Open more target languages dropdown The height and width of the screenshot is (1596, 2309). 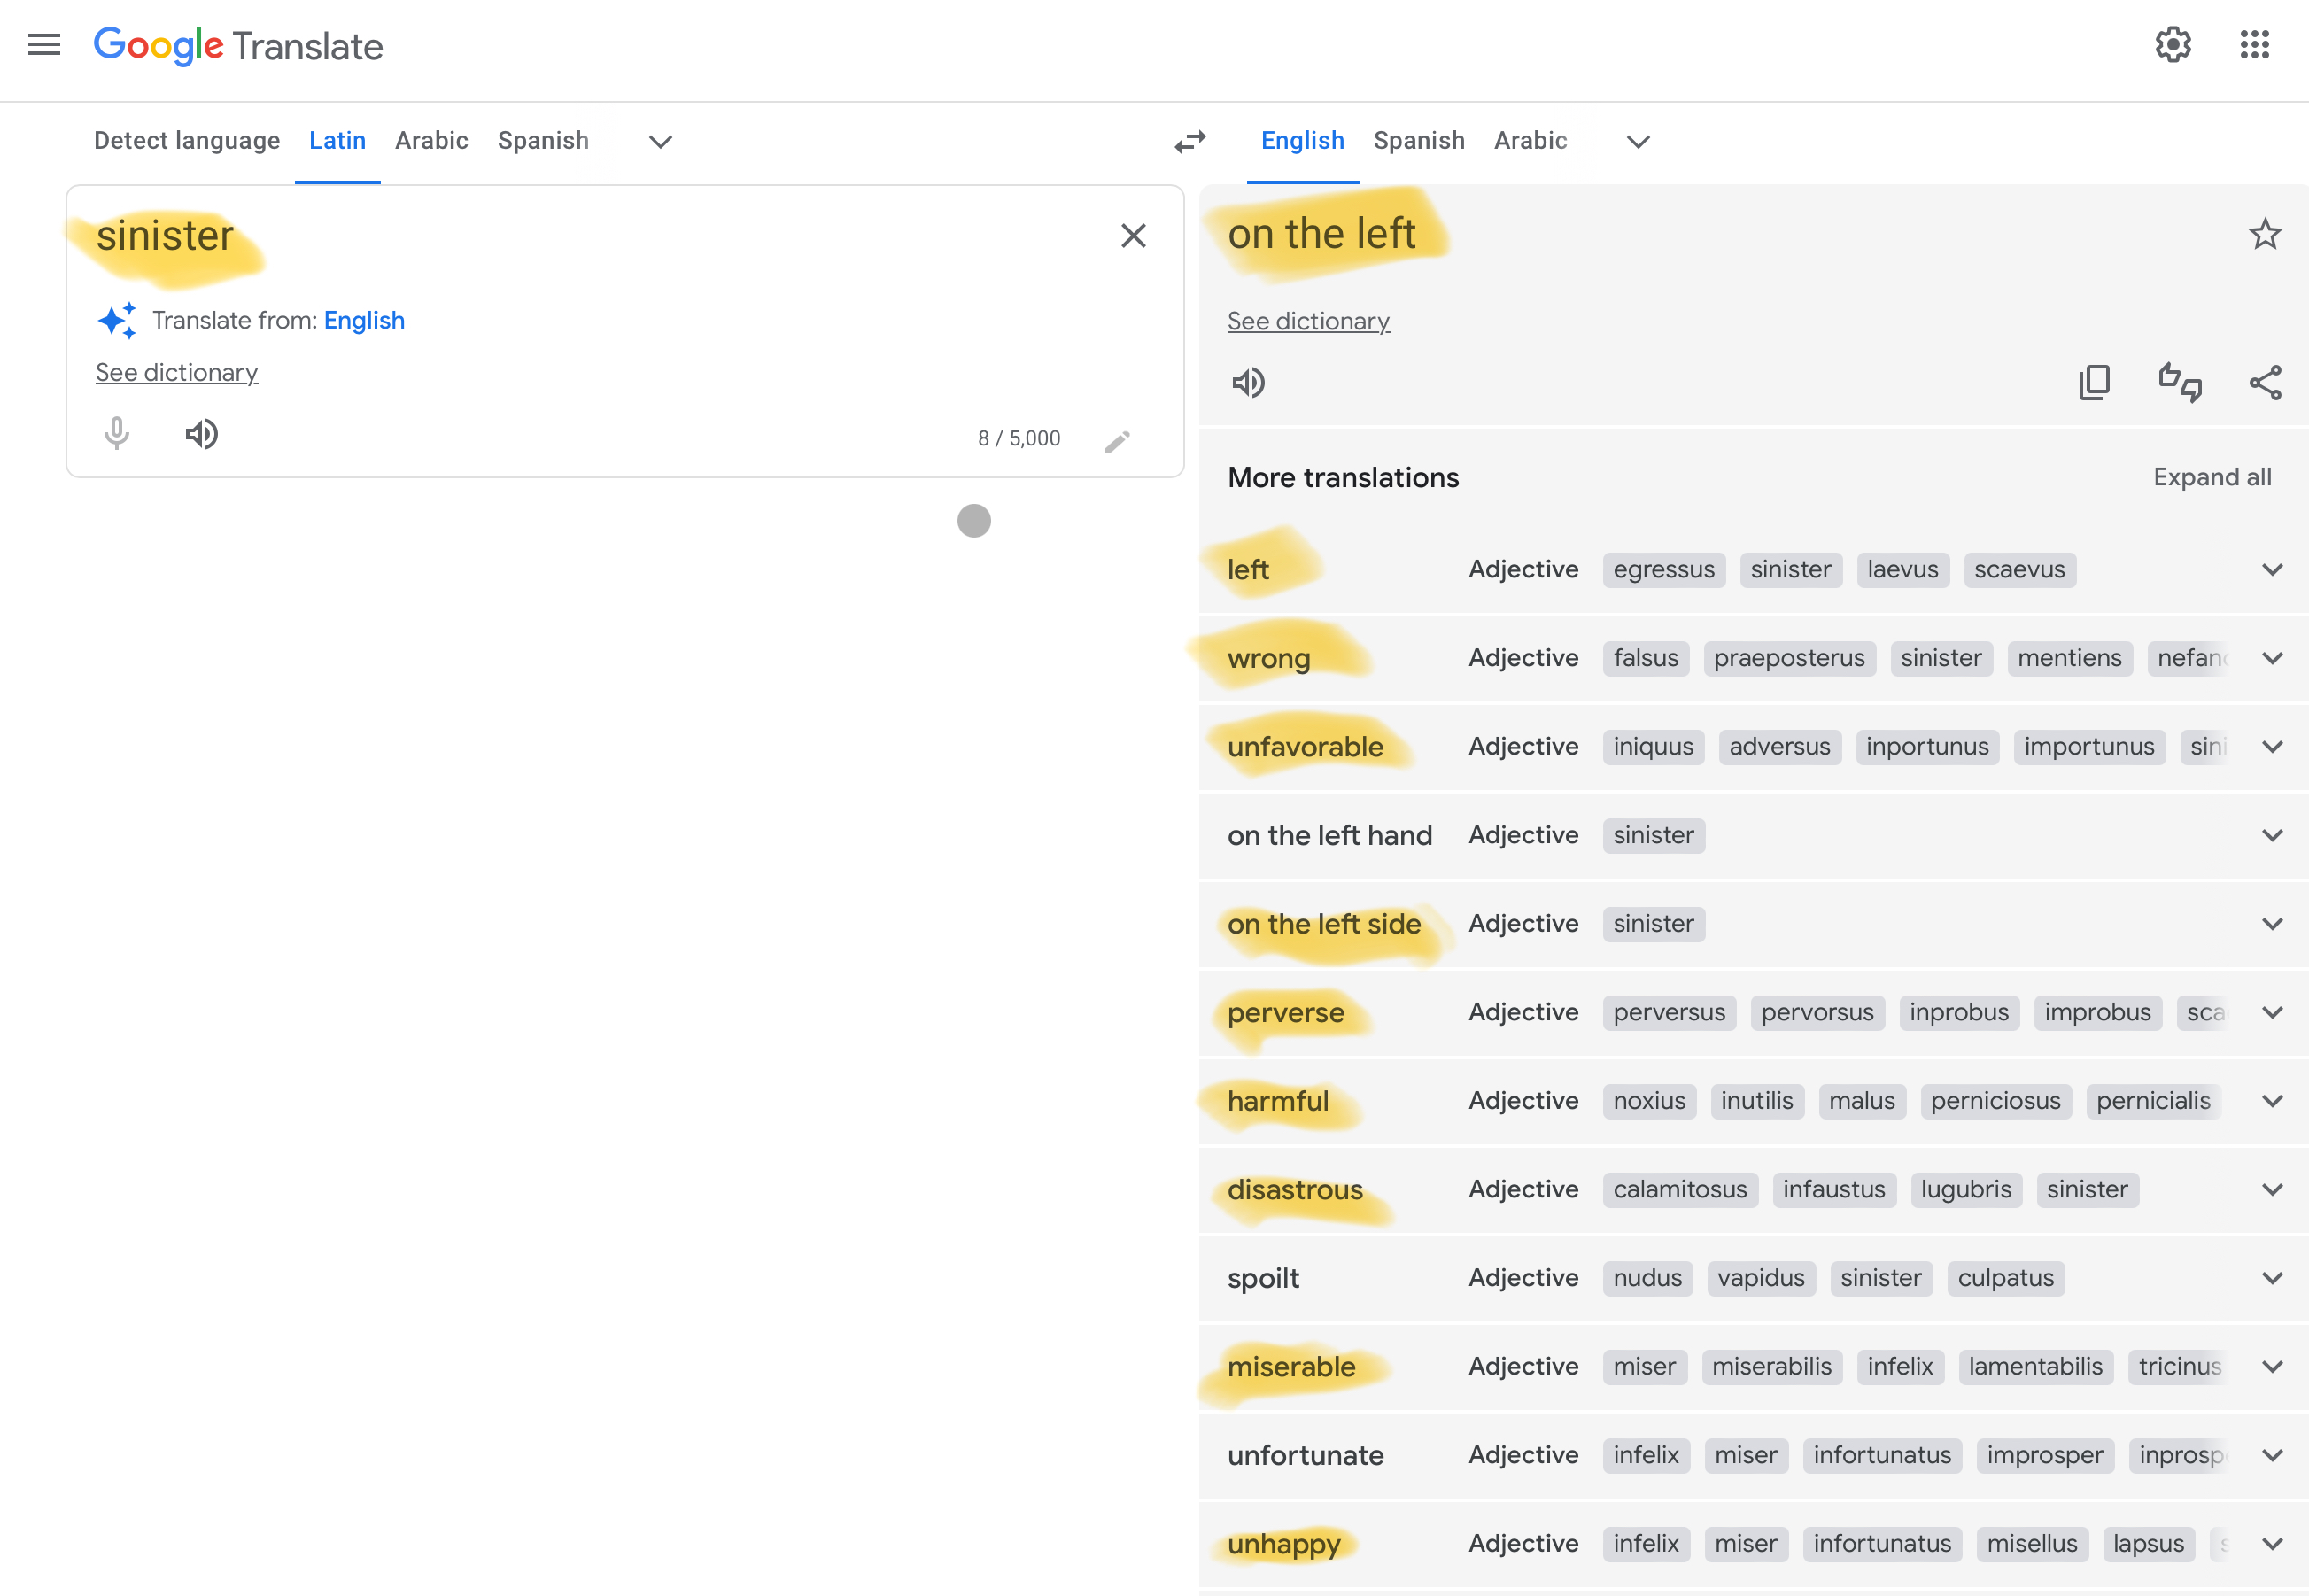point(1637,141)
